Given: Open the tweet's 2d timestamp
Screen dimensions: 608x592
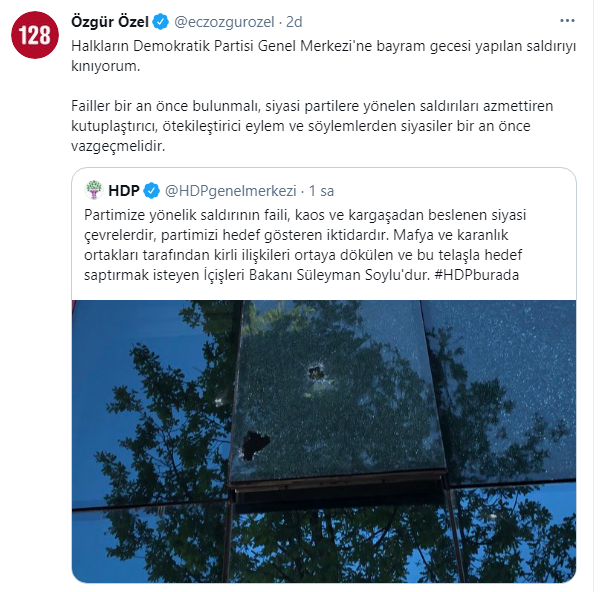Looking at the screenshot, I should click(294, 22).
